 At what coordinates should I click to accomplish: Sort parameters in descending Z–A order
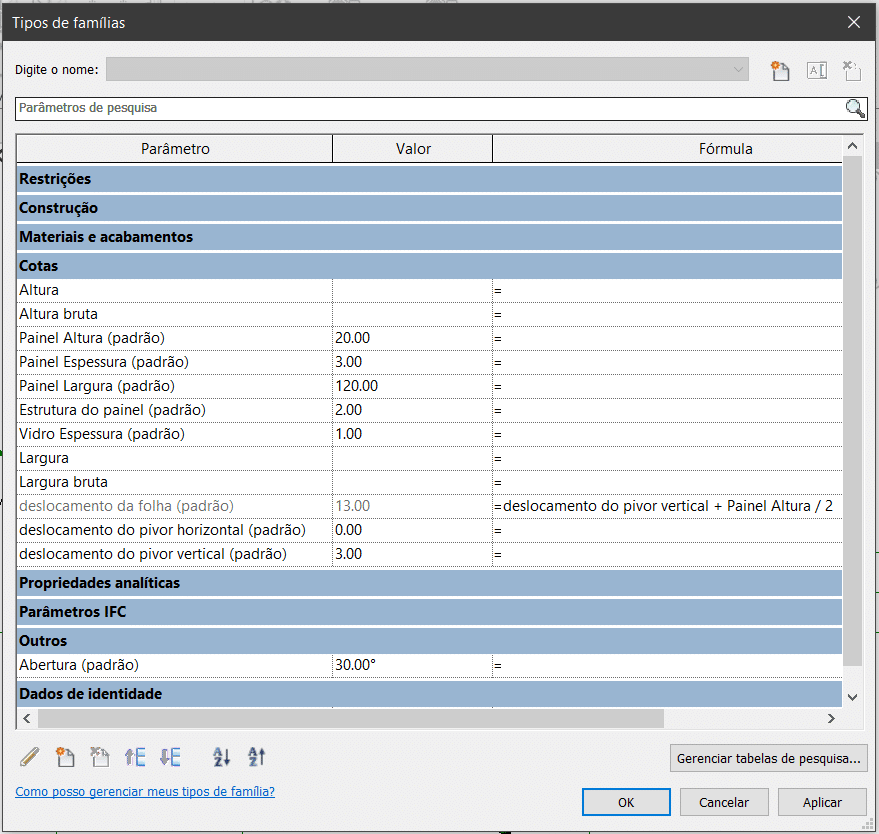pyautogui.click(x=256, y=757)
